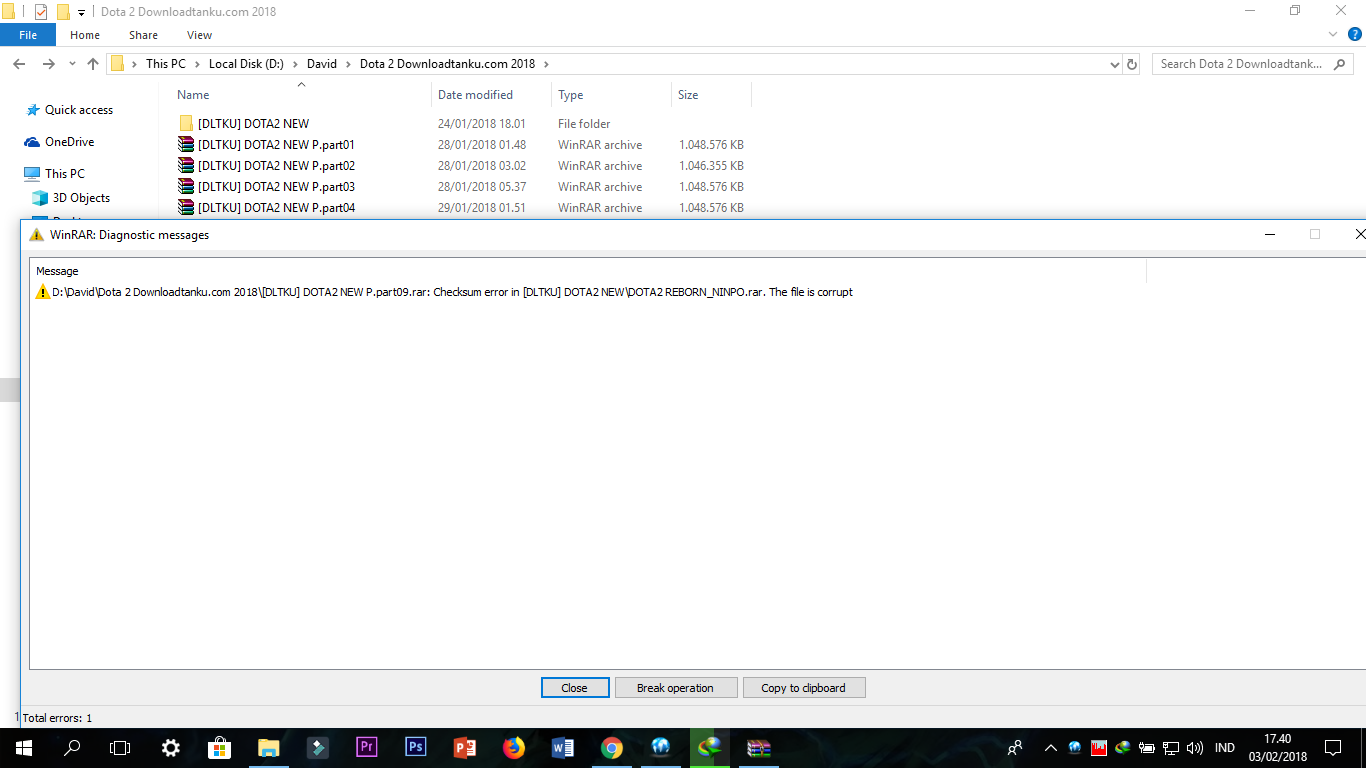
Task: Click the Properties icon in quick access toolbar
Action: pyautogui.click(x=41, y=12)
